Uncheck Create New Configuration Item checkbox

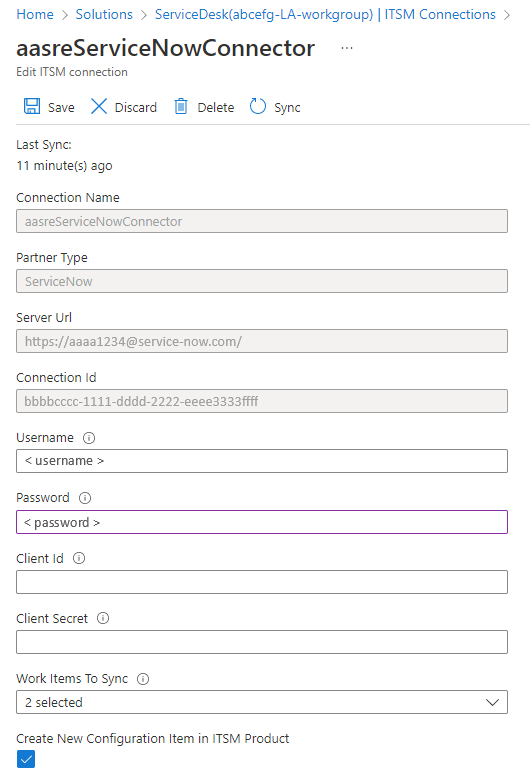[26, 759]
